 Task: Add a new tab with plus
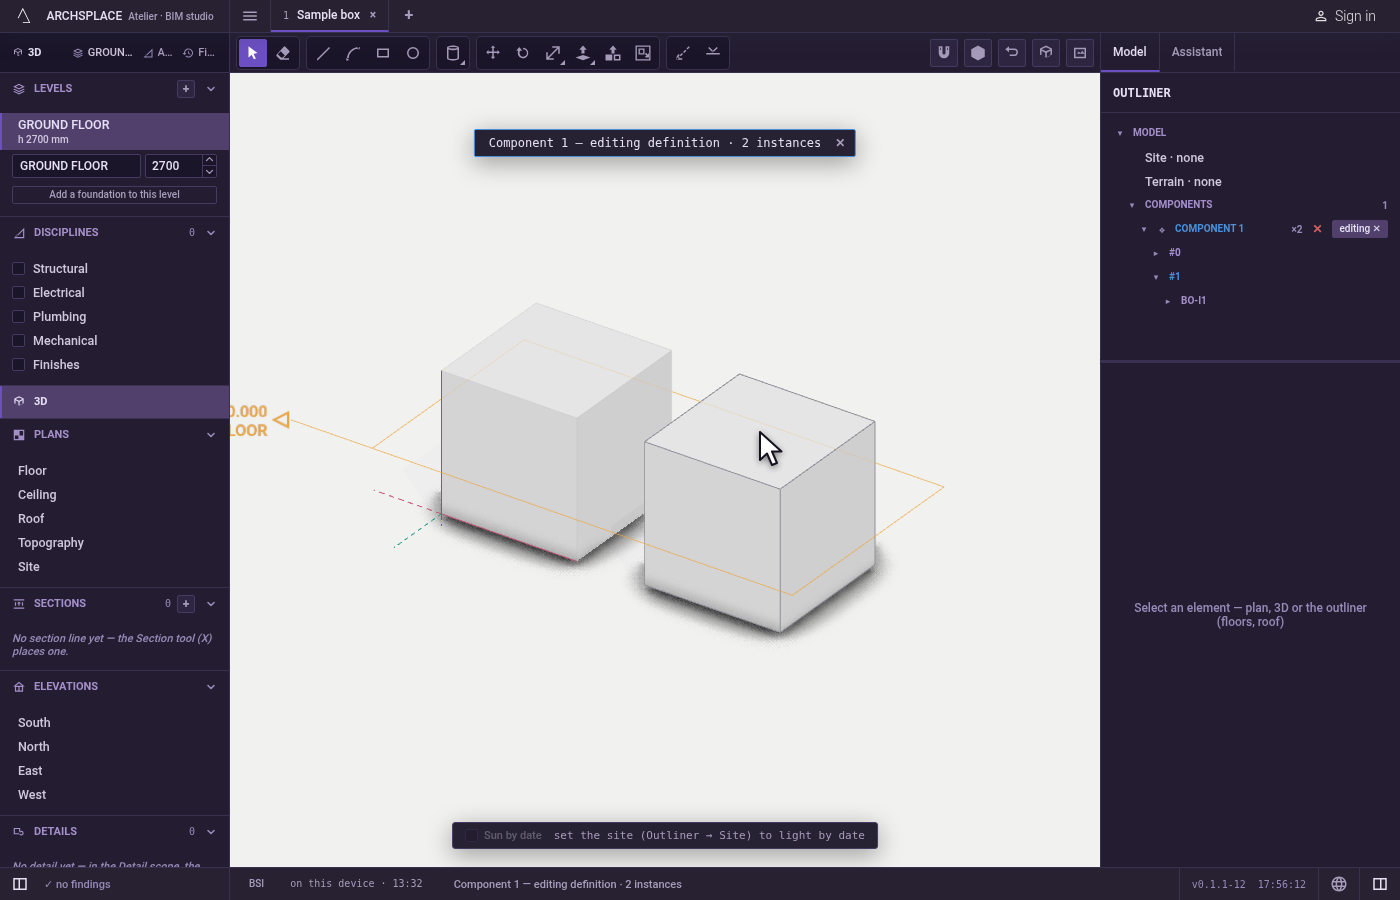tap(408, 15)
